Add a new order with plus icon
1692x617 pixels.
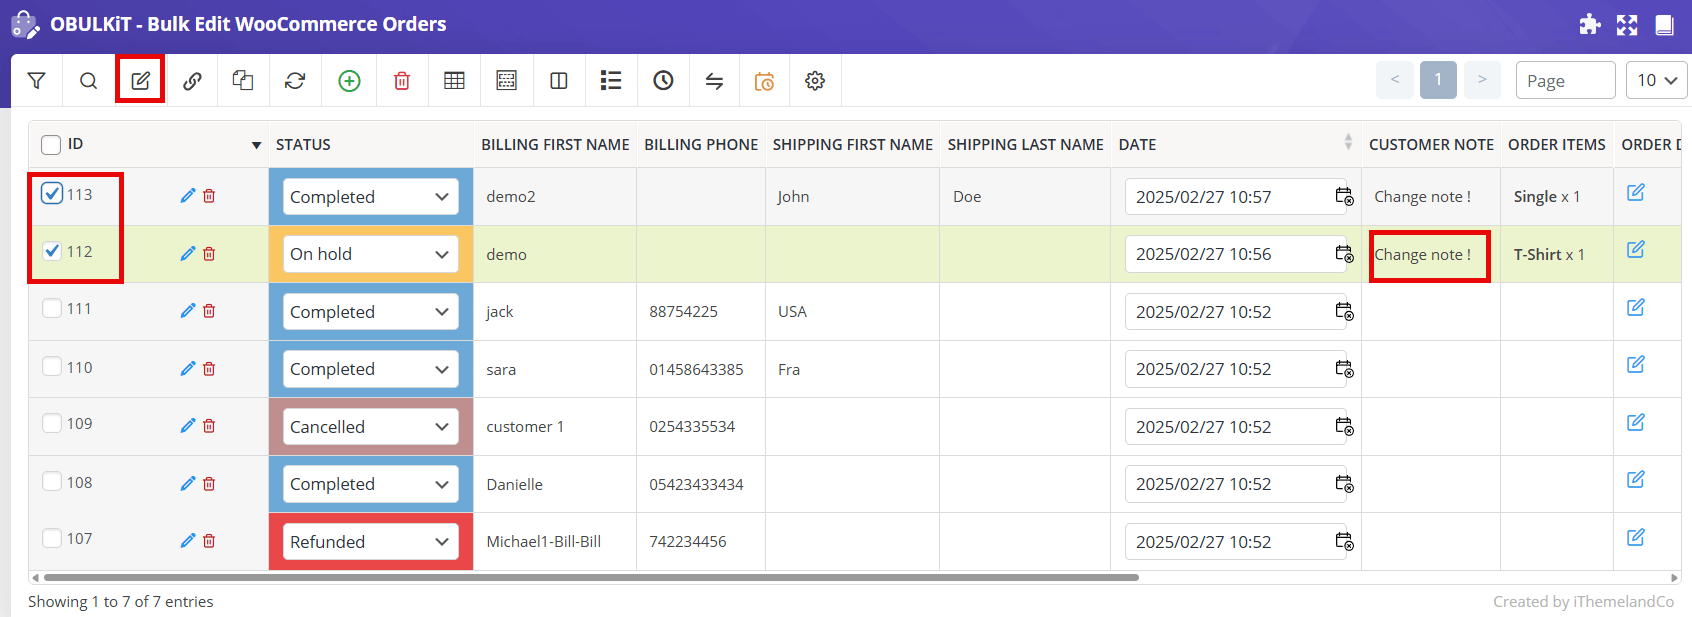(349, 81)
